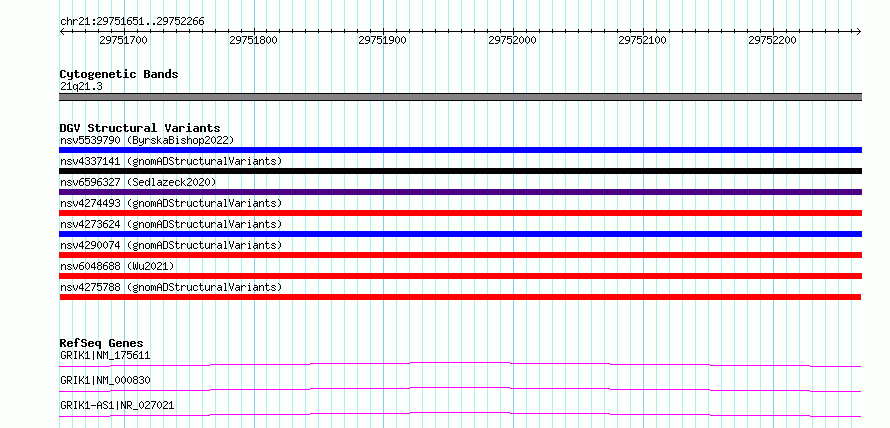Open variant label nsv5539790 (ByrskaBishop2022)
Screen dimensions: 890x428
(146, 140)
